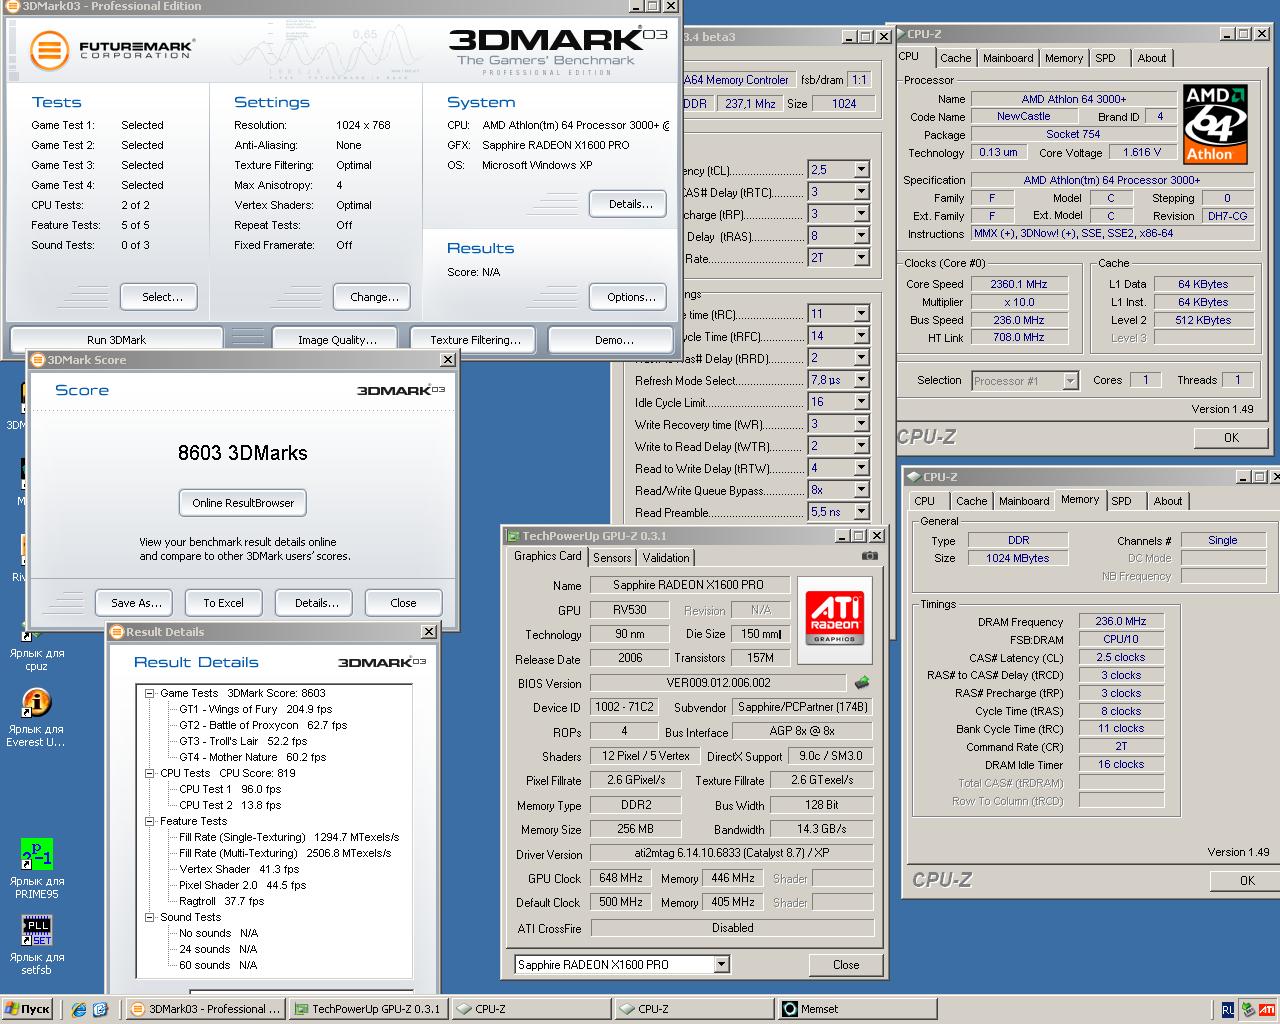Screen dimensions: 1280x1024
Task: Switch to Validation tab in GPU-Z
Action: (x=666, y=558)
